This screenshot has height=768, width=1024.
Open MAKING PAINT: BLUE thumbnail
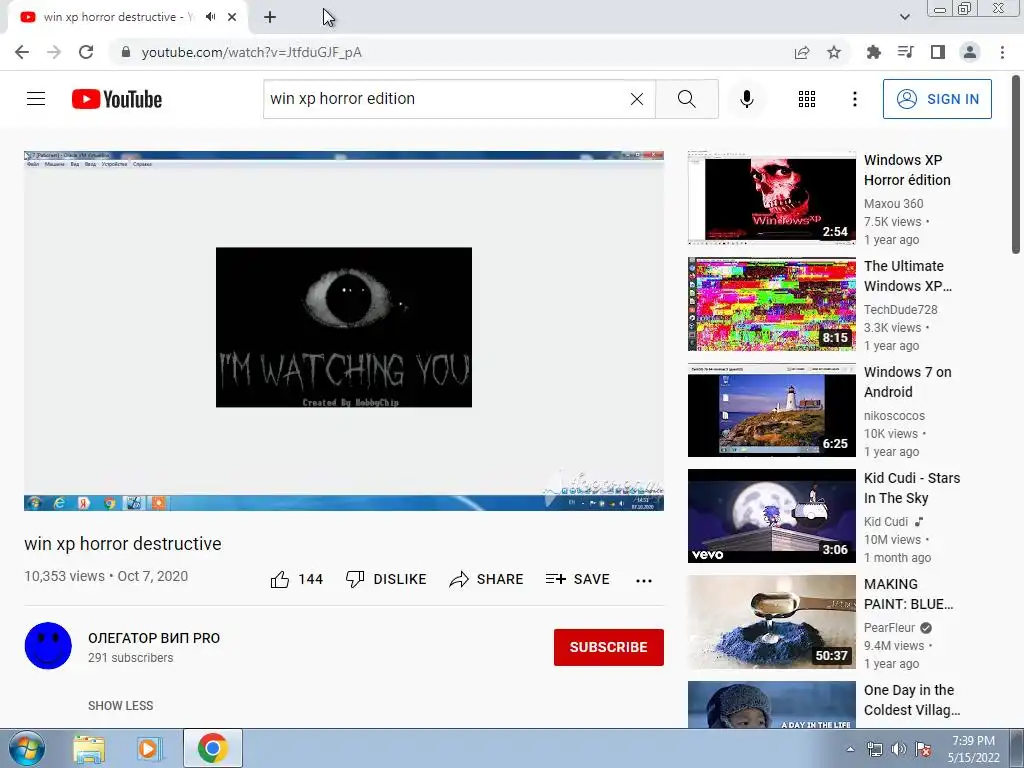(x=771, y=622)
